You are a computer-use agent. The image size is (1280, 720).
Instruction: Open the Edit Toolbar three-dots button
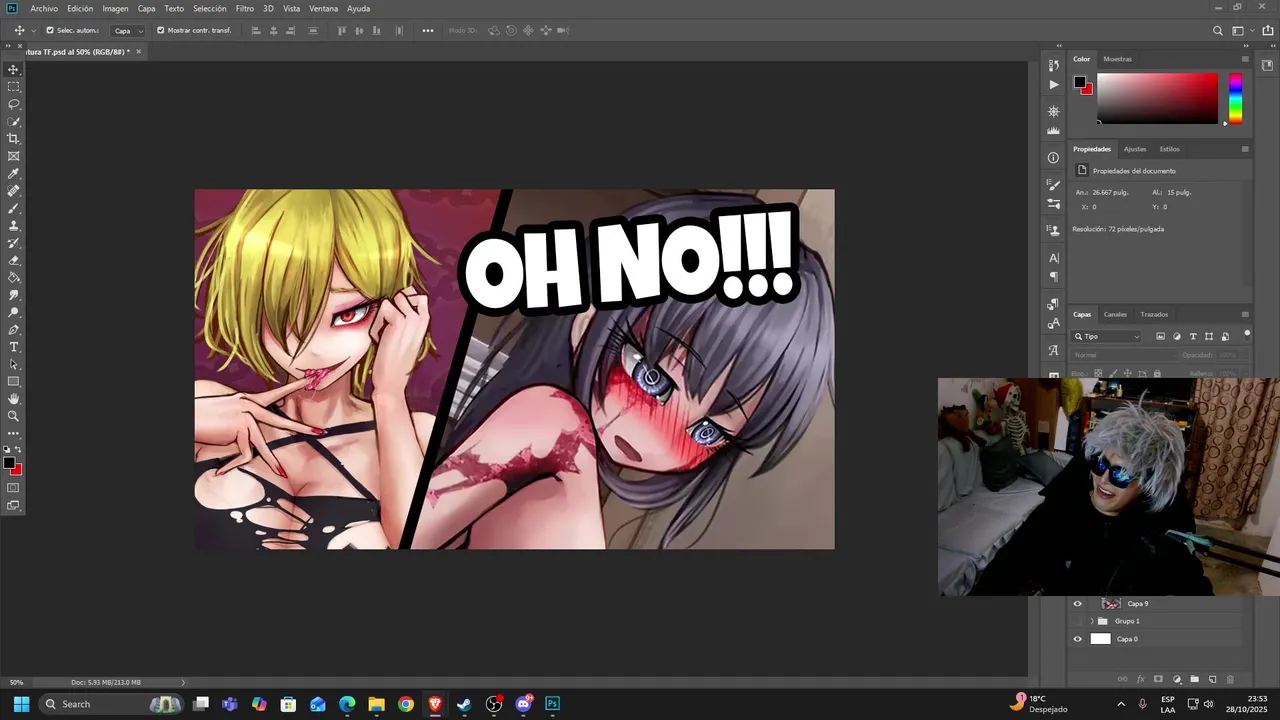(x=14, y=433)
